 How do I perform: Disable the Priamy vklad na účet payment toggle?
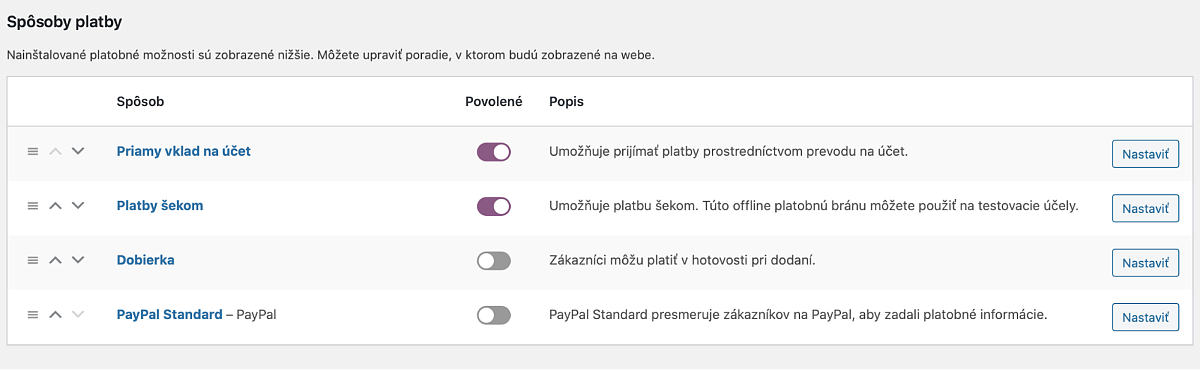494,152
